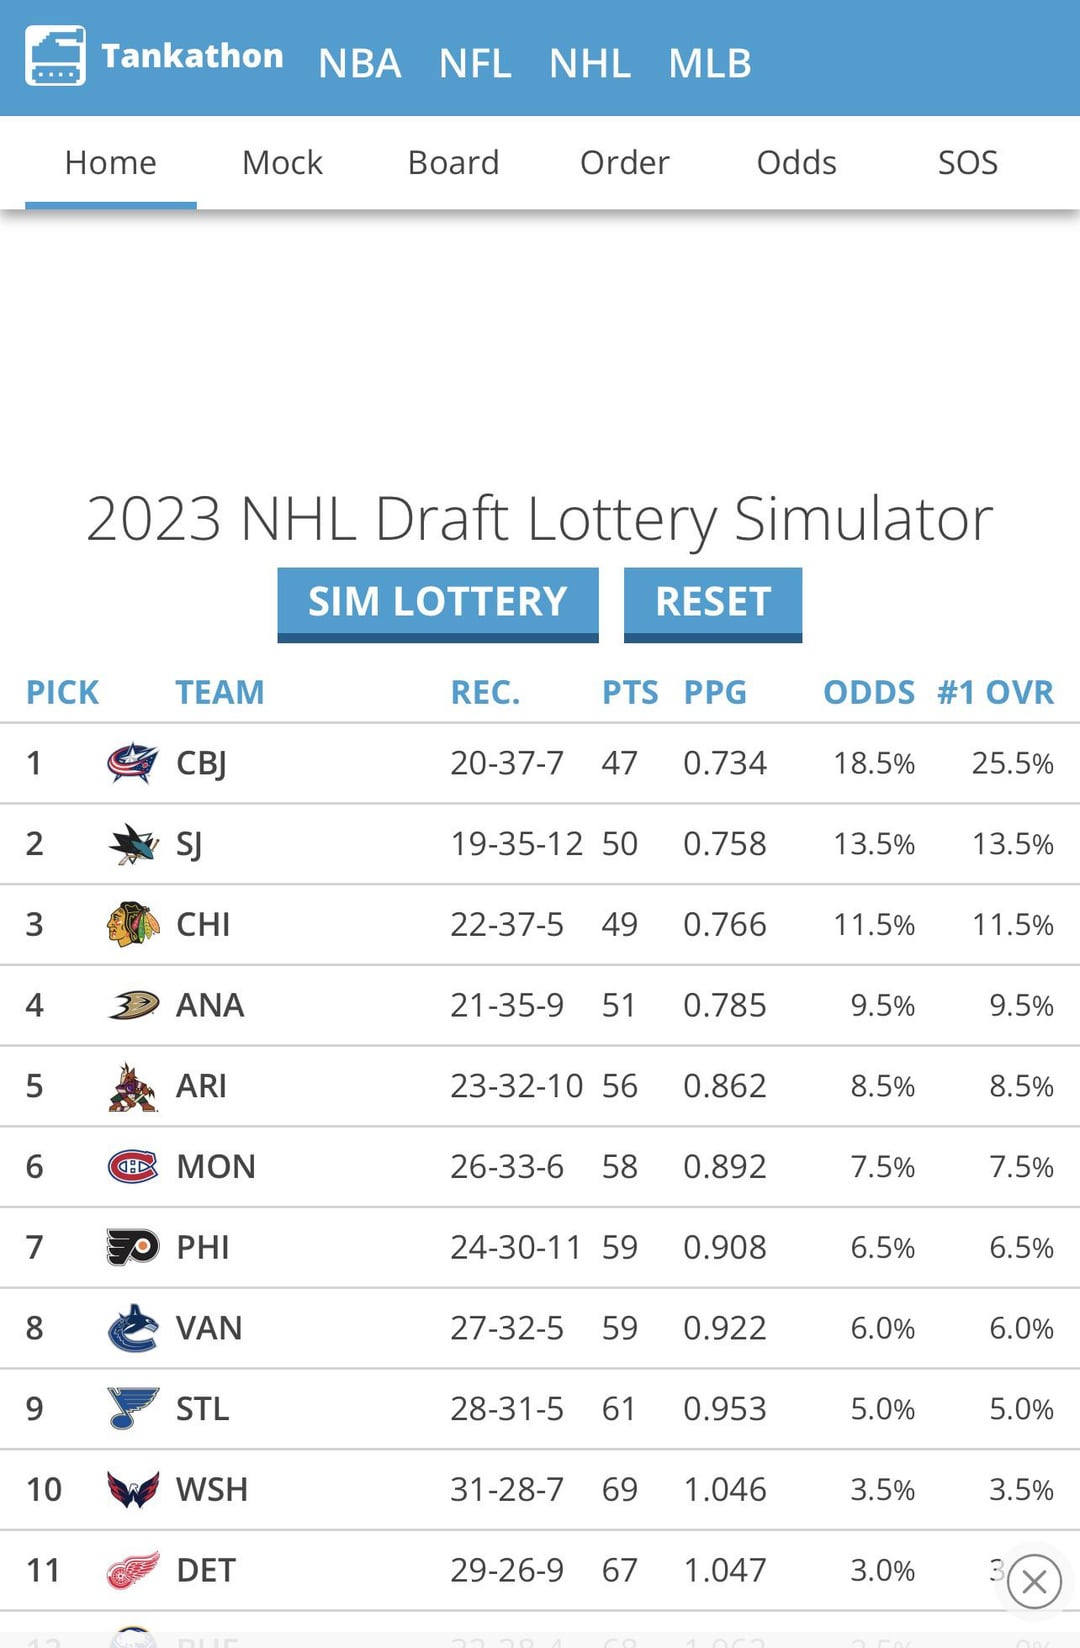Click the Washington Capitals logo
This screenshot has width=1080, height=1648.
tap(133, 1490)
